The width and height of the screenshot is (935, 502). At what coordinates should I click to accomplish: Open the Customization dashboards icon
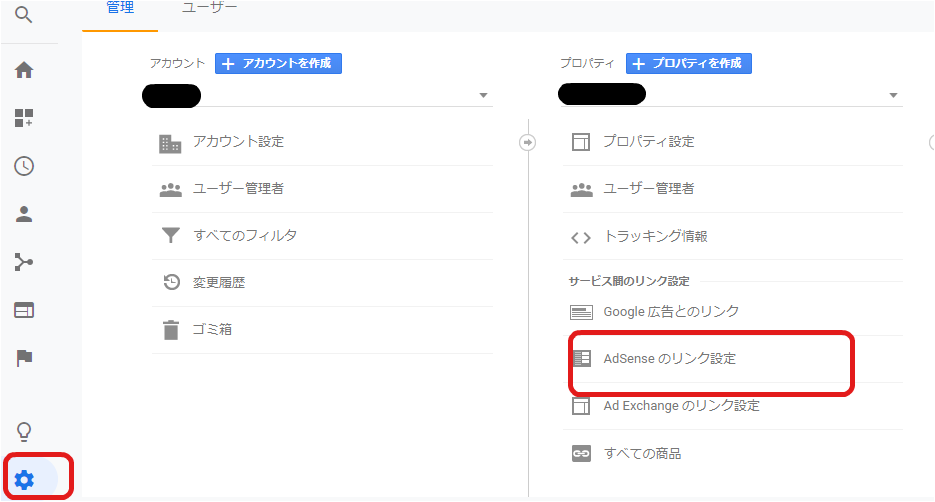[x=24, y=118]
